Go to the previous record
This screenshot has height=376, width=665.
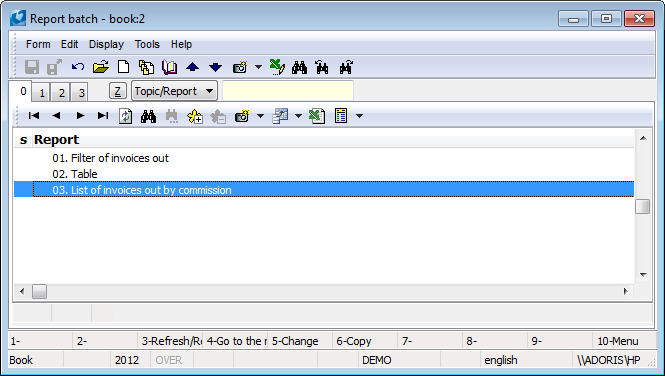click(56, 116)
